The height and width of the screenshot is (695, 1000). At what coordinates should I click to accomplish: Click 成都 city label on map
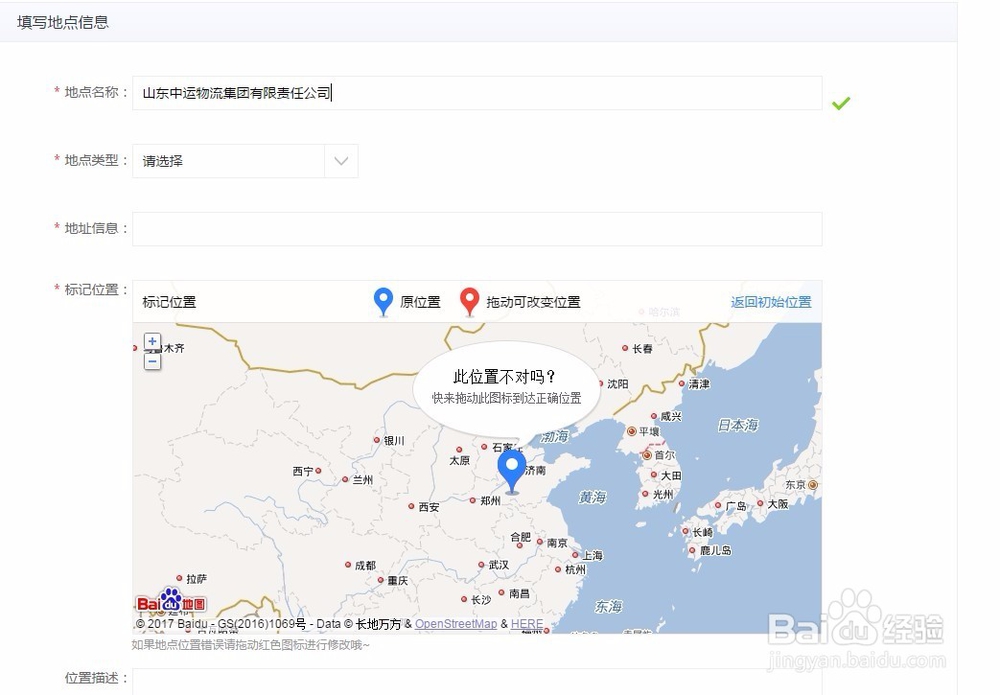click(x=365, y=565)
